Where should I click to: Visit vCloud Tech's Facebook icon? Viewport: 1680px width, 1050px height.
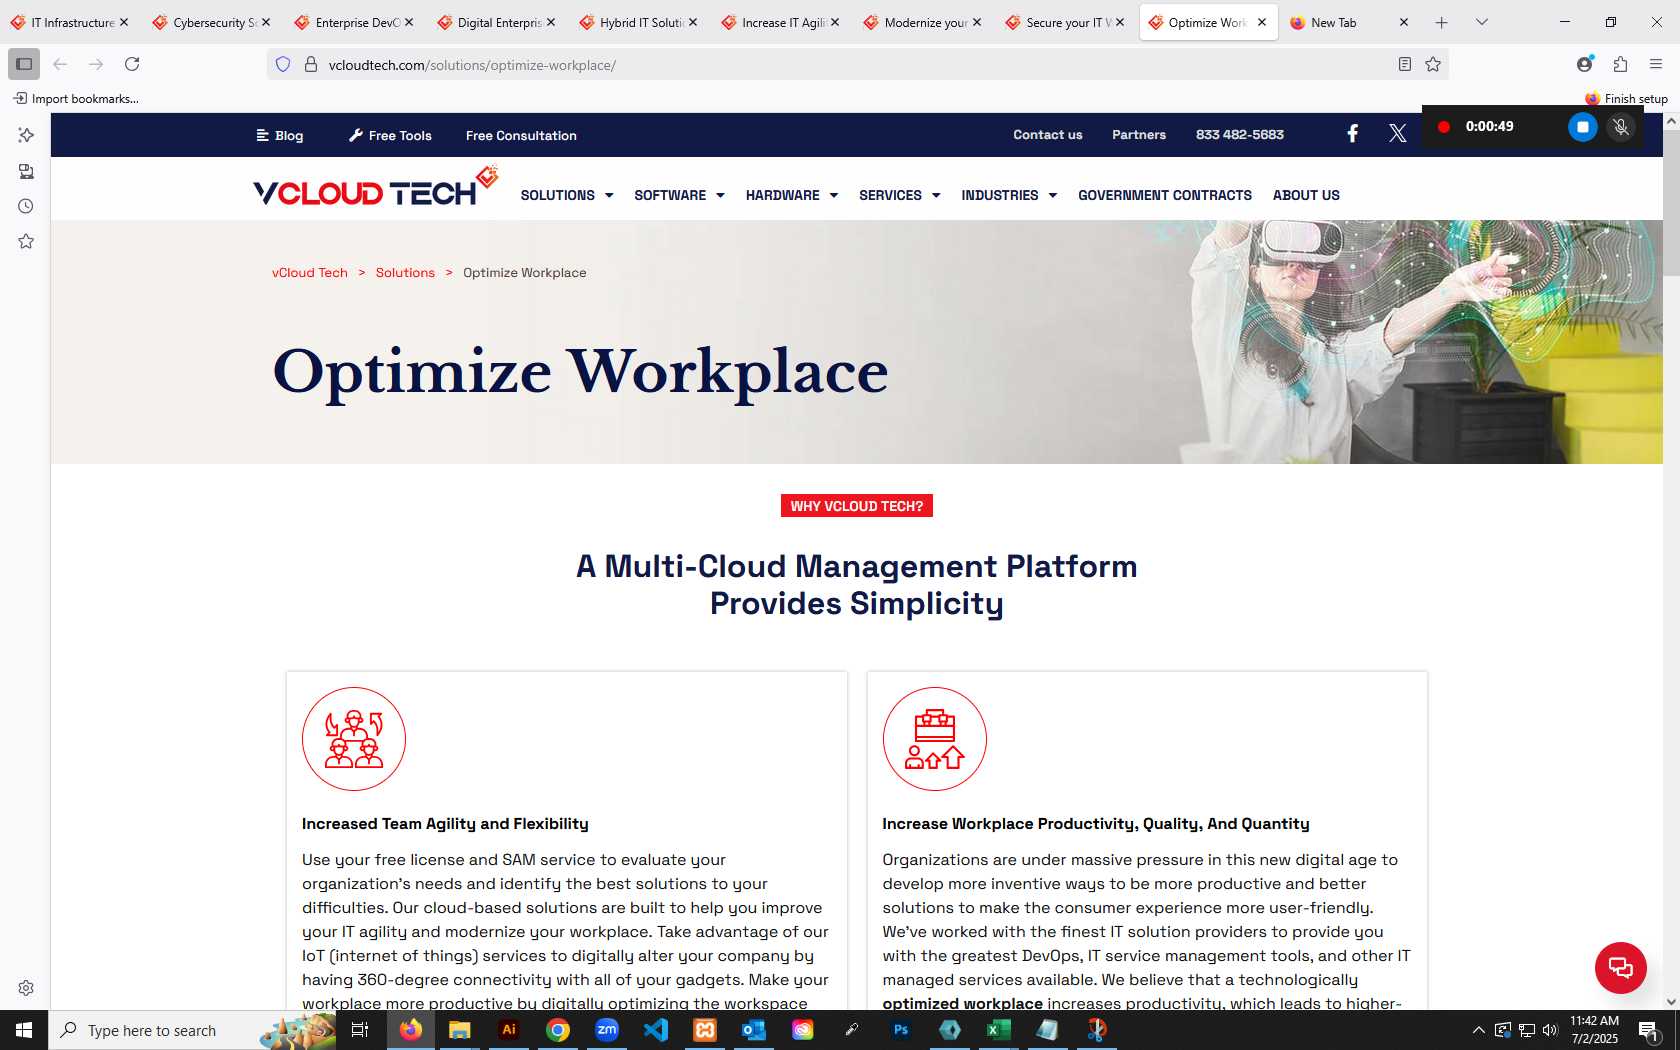(x=1352, y=134)
